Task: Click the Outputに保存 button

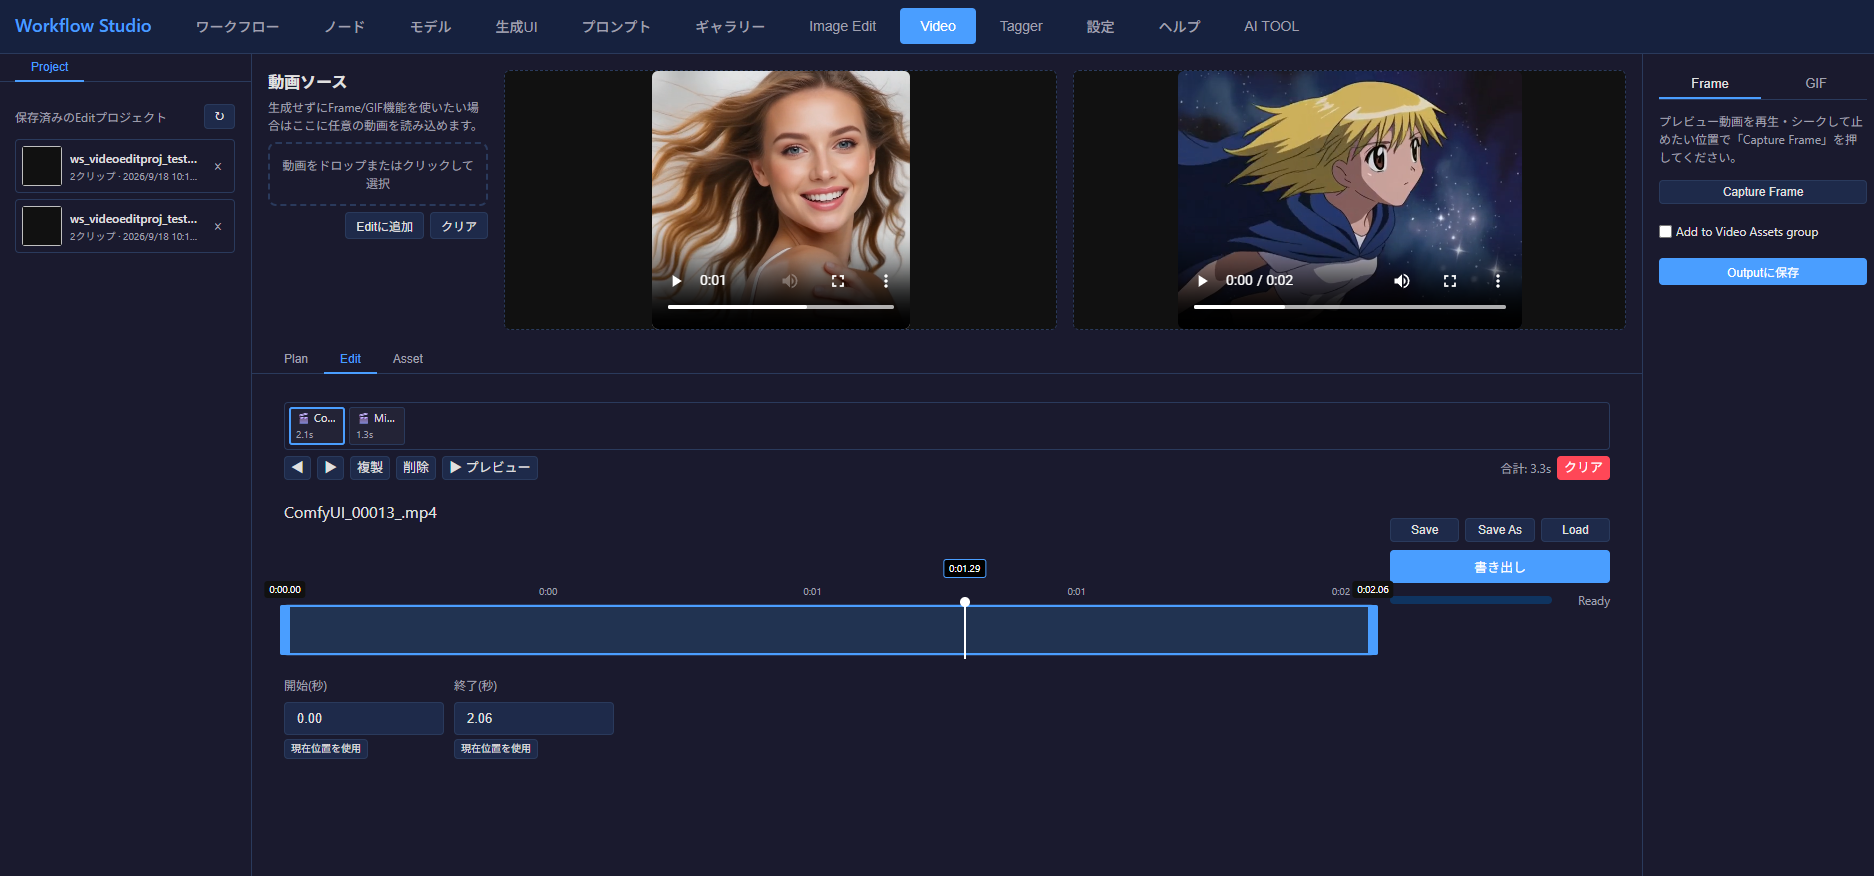Action: point(1763,272)
